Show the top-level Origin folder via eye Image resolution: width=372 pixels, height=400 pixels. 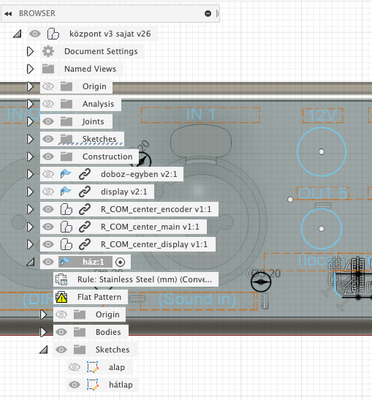(x=48, y=87)
